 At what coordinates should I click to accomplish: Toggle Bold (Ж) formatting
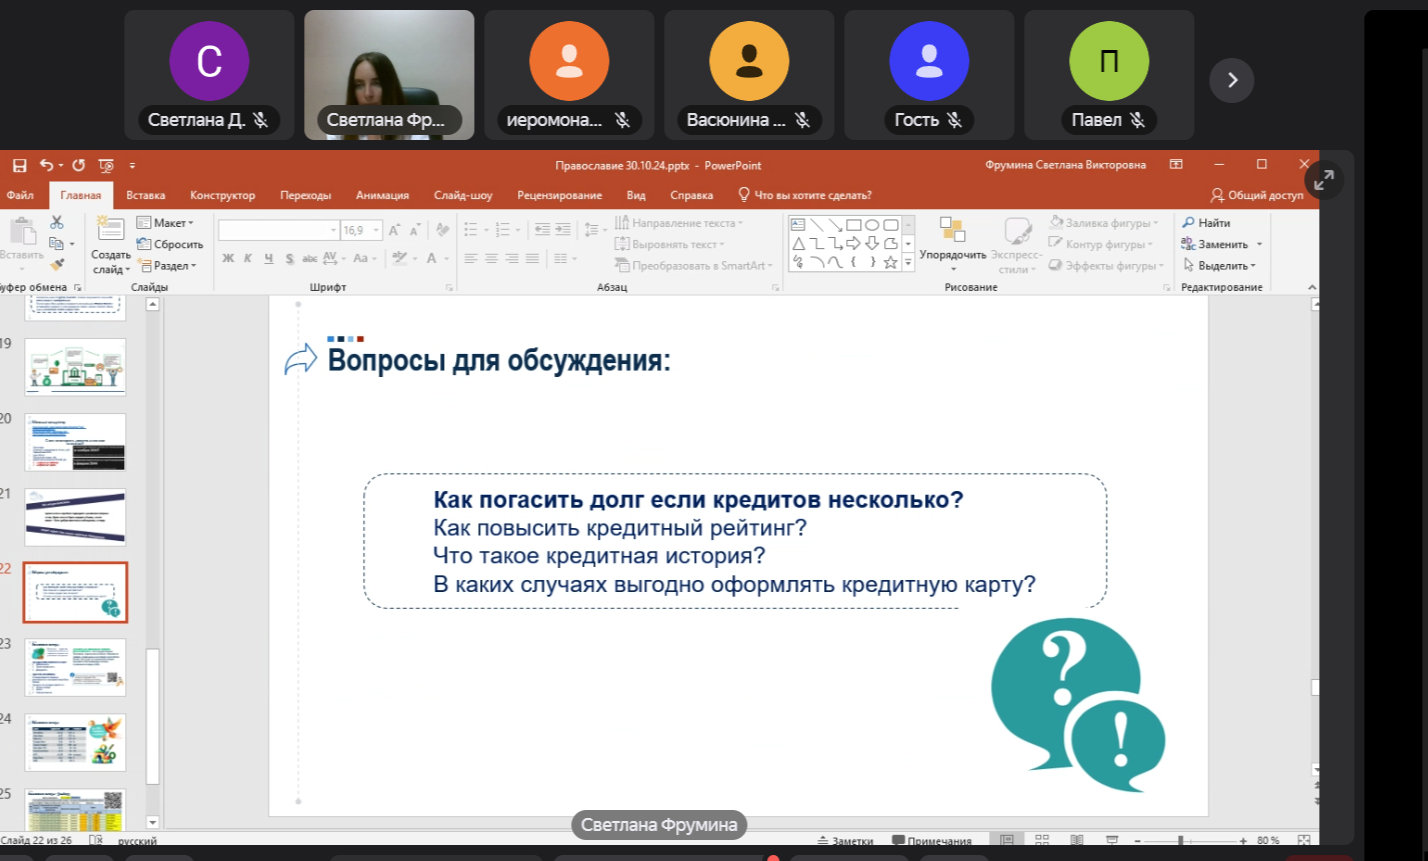(228, 258)
